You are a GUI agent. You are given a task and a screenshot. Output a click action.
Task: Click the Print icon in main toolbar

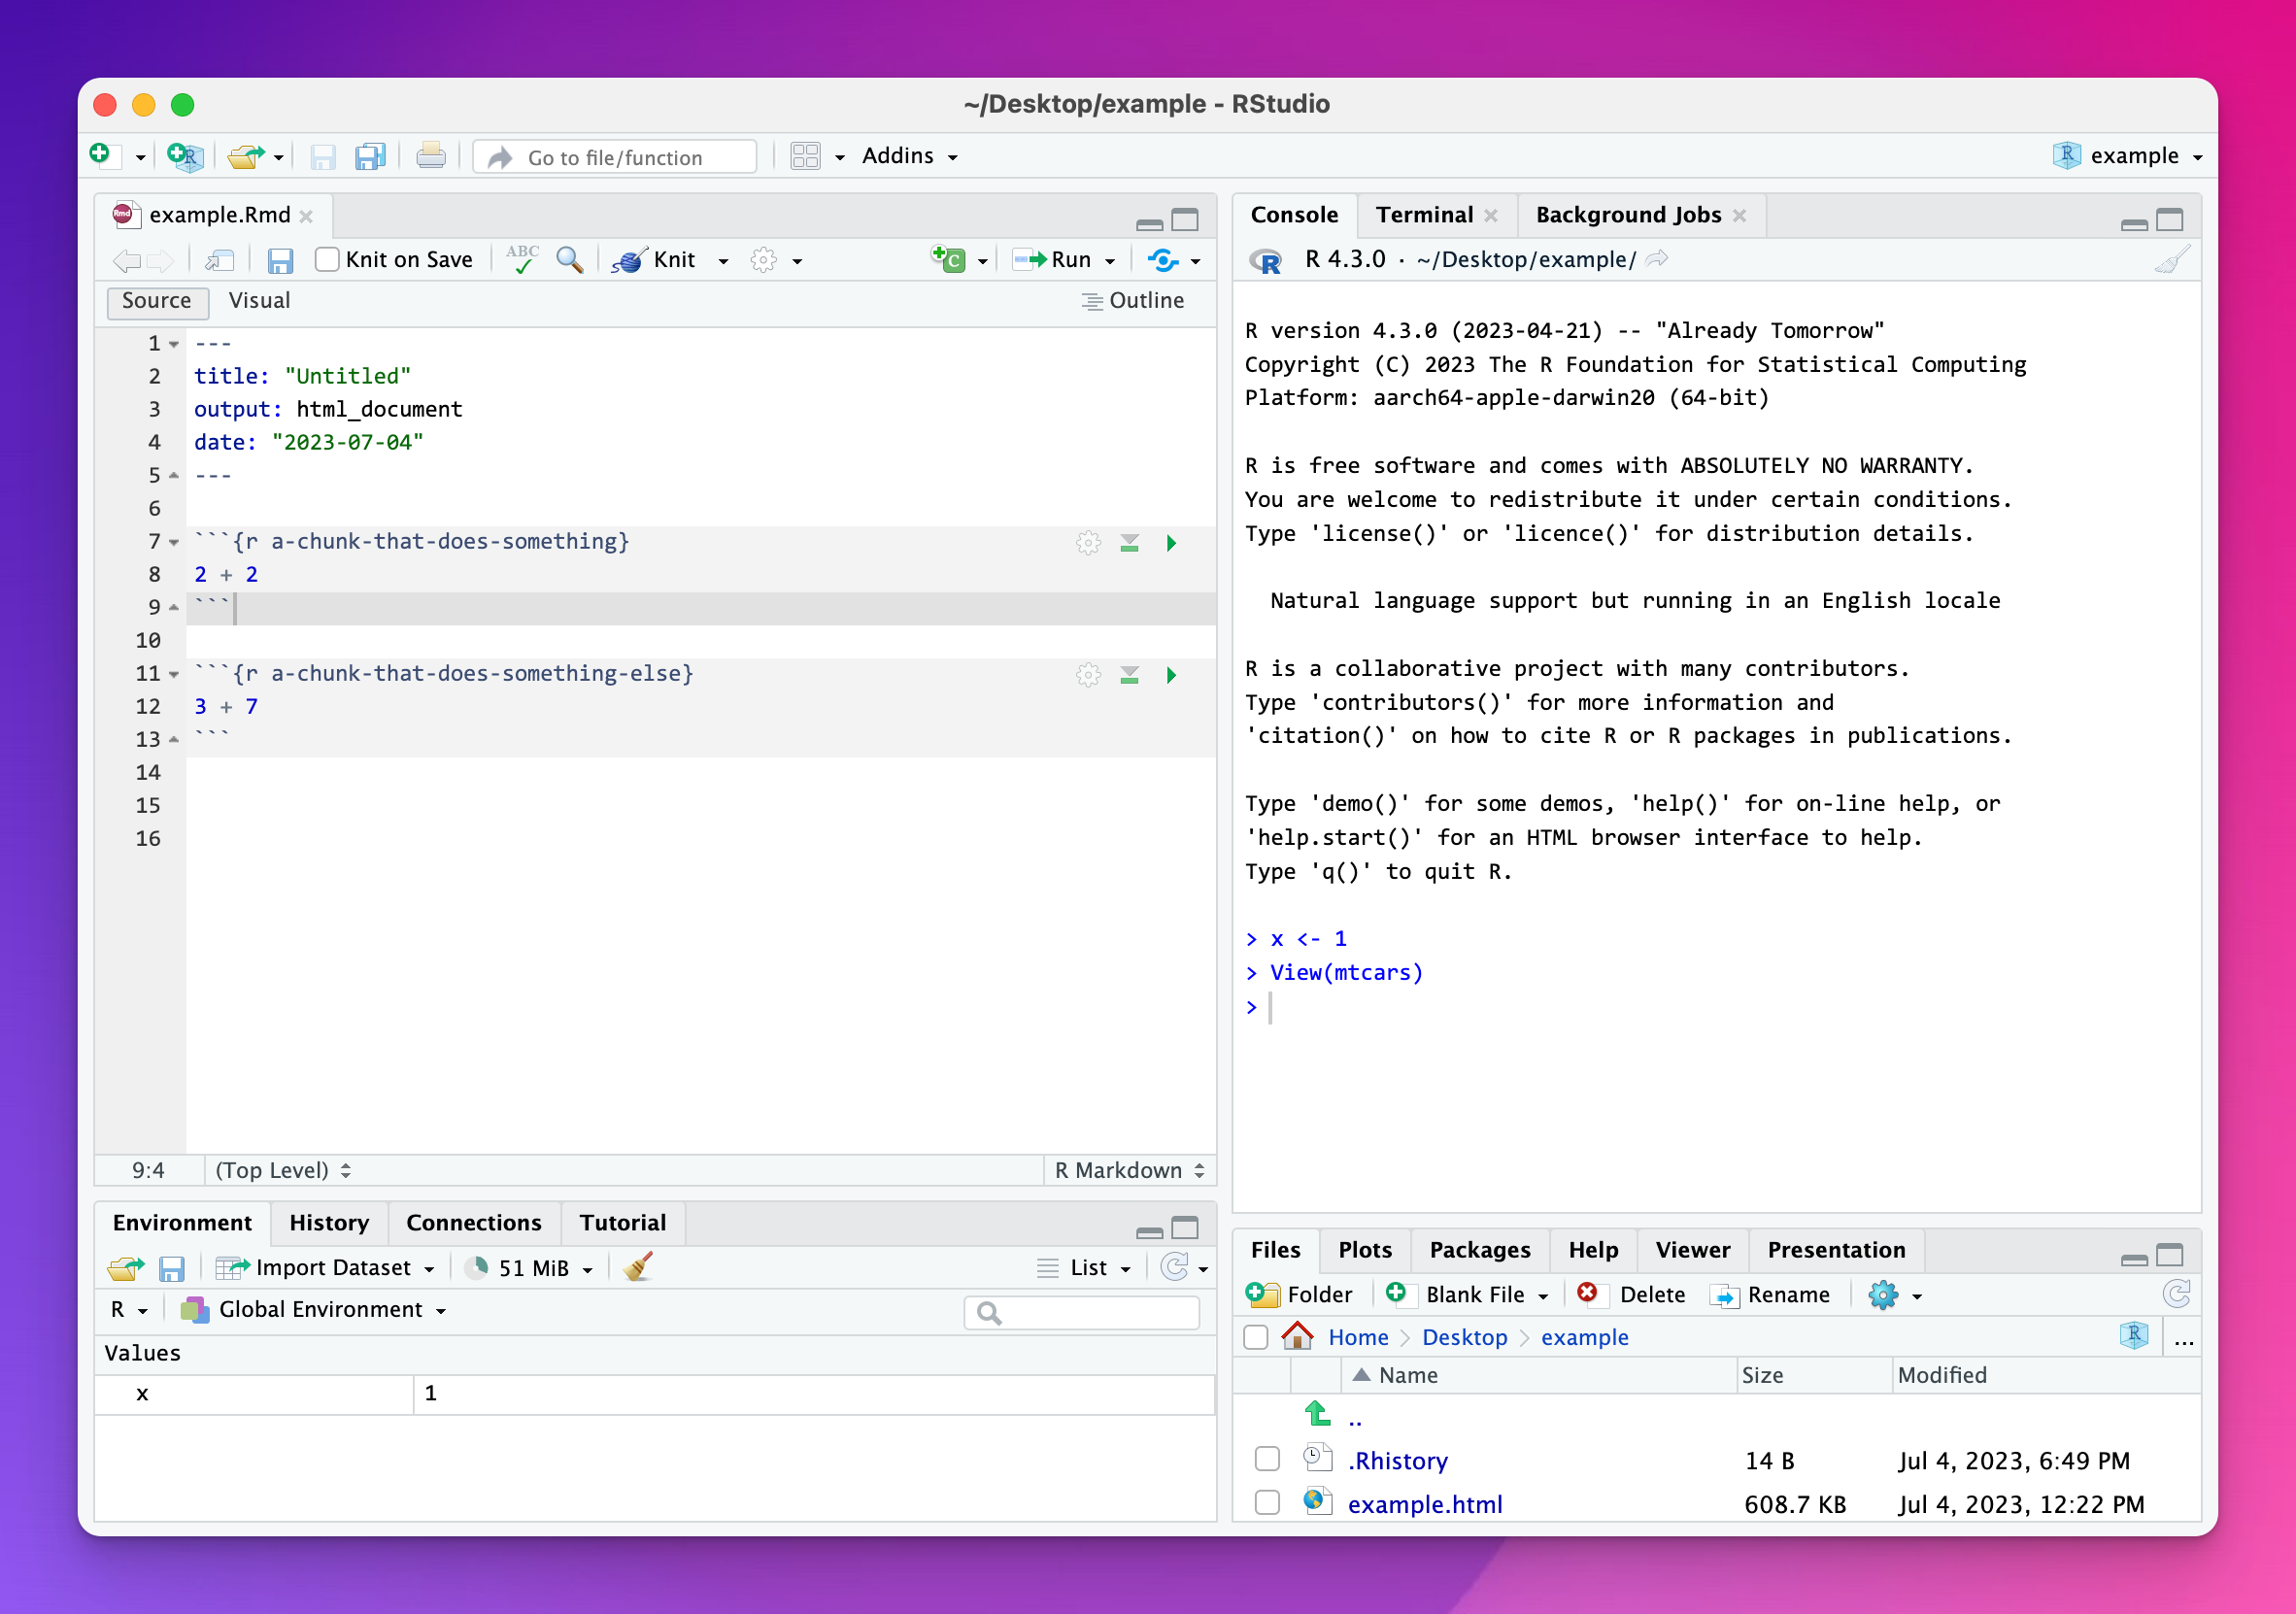(x=431, y=156)
